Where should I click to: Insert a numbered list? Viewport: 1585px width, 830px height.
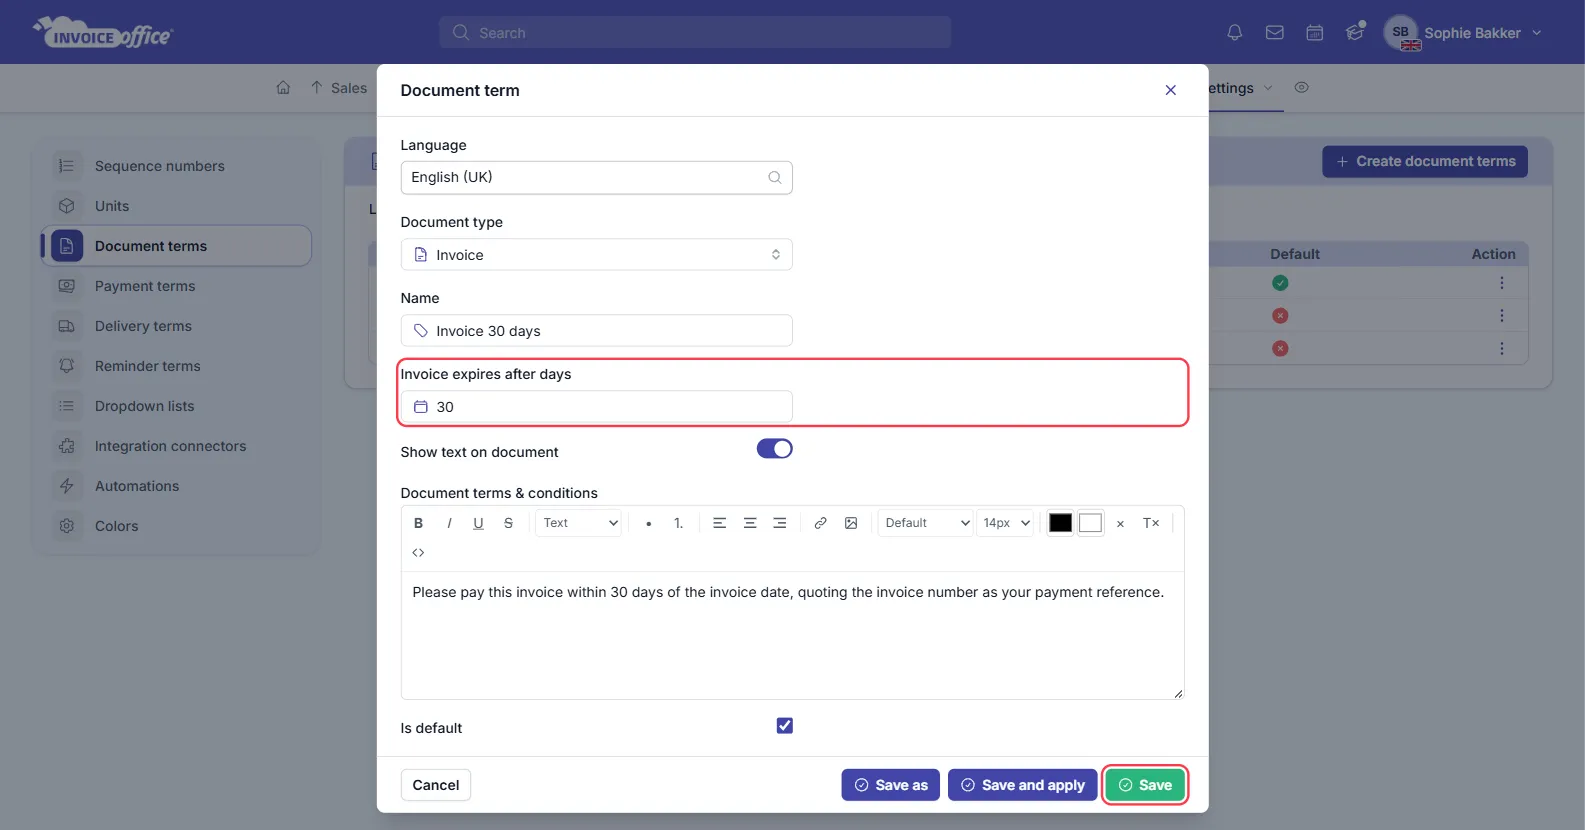click(678, 523)
